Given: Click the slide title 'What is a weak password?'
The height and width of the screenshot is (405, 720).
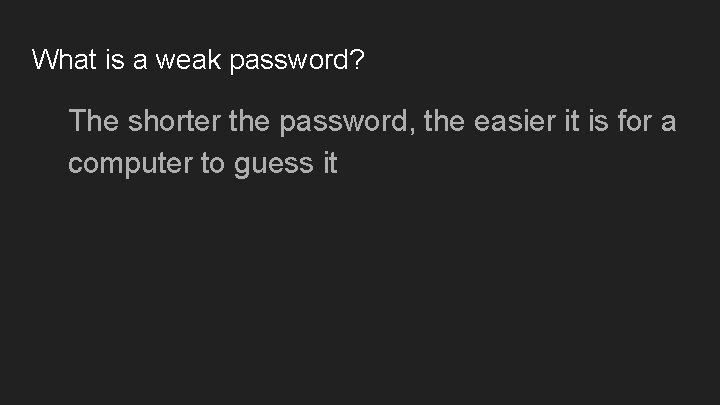Looking at the screenshot, I should pyautogui.click(x=198, y=60).
